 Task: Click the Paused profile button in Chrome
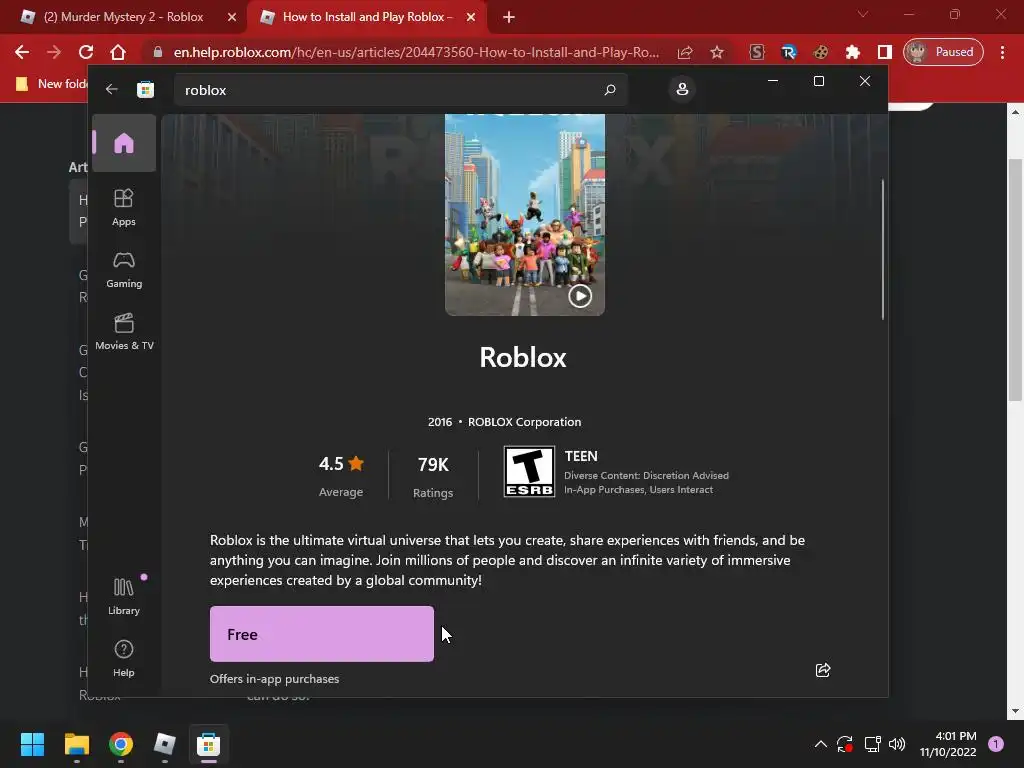(x=943, y=52)
